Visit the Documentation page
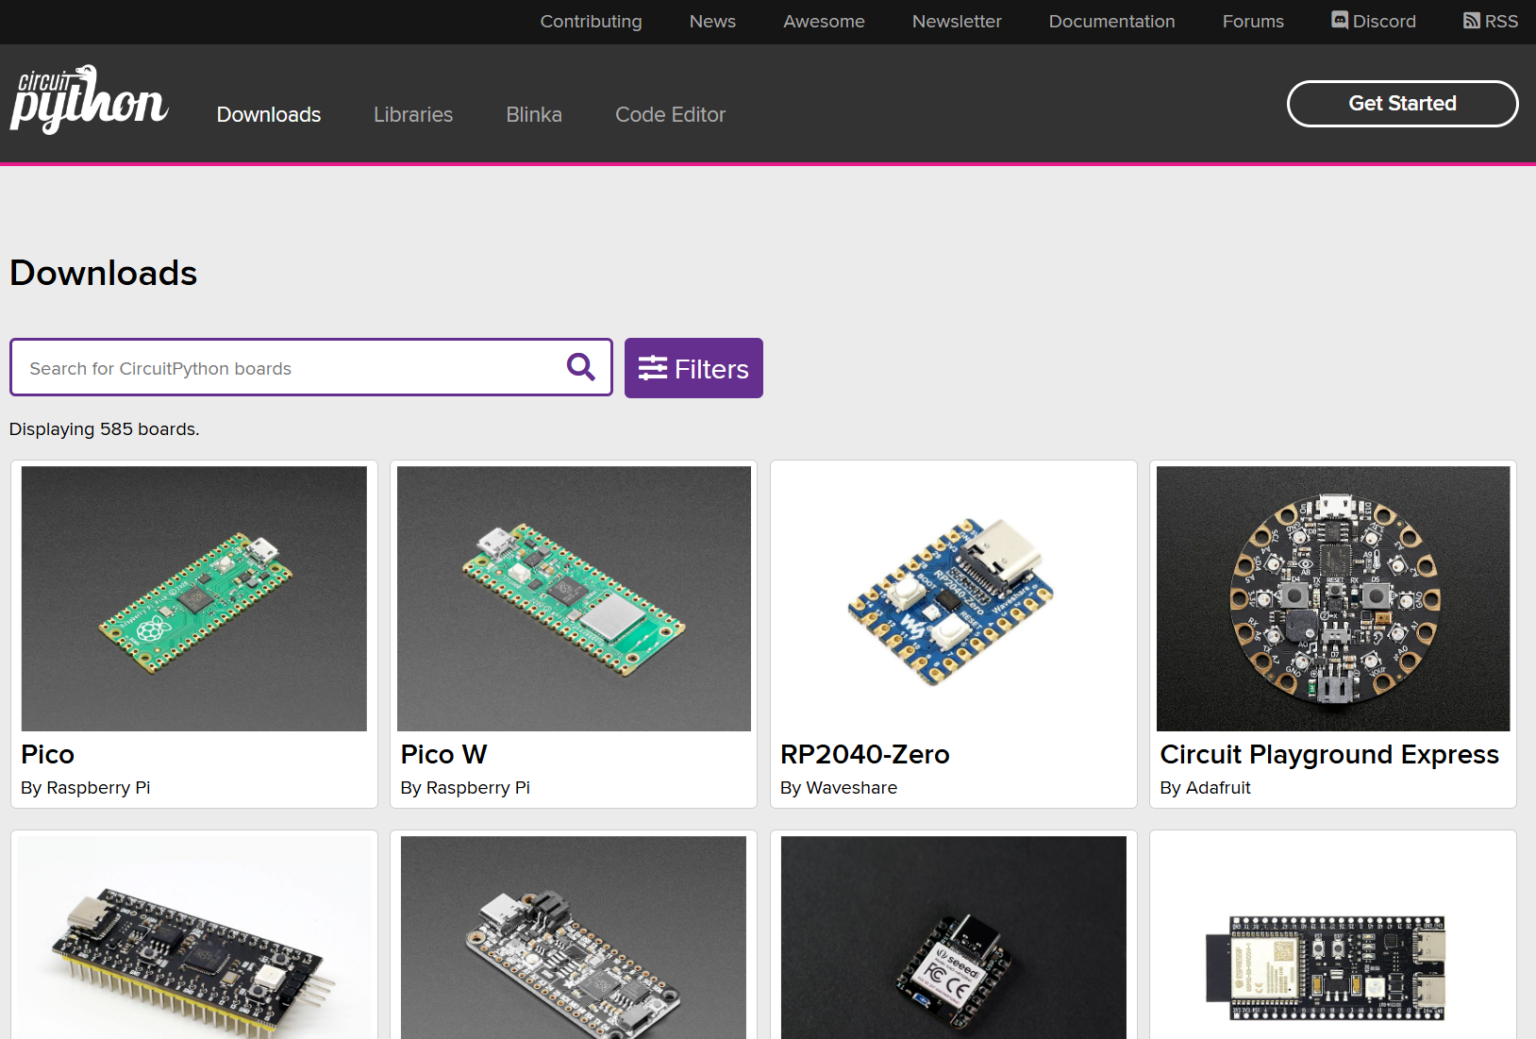The height and width of the screenshot is (1039, 1536). tap(1111, 21)
